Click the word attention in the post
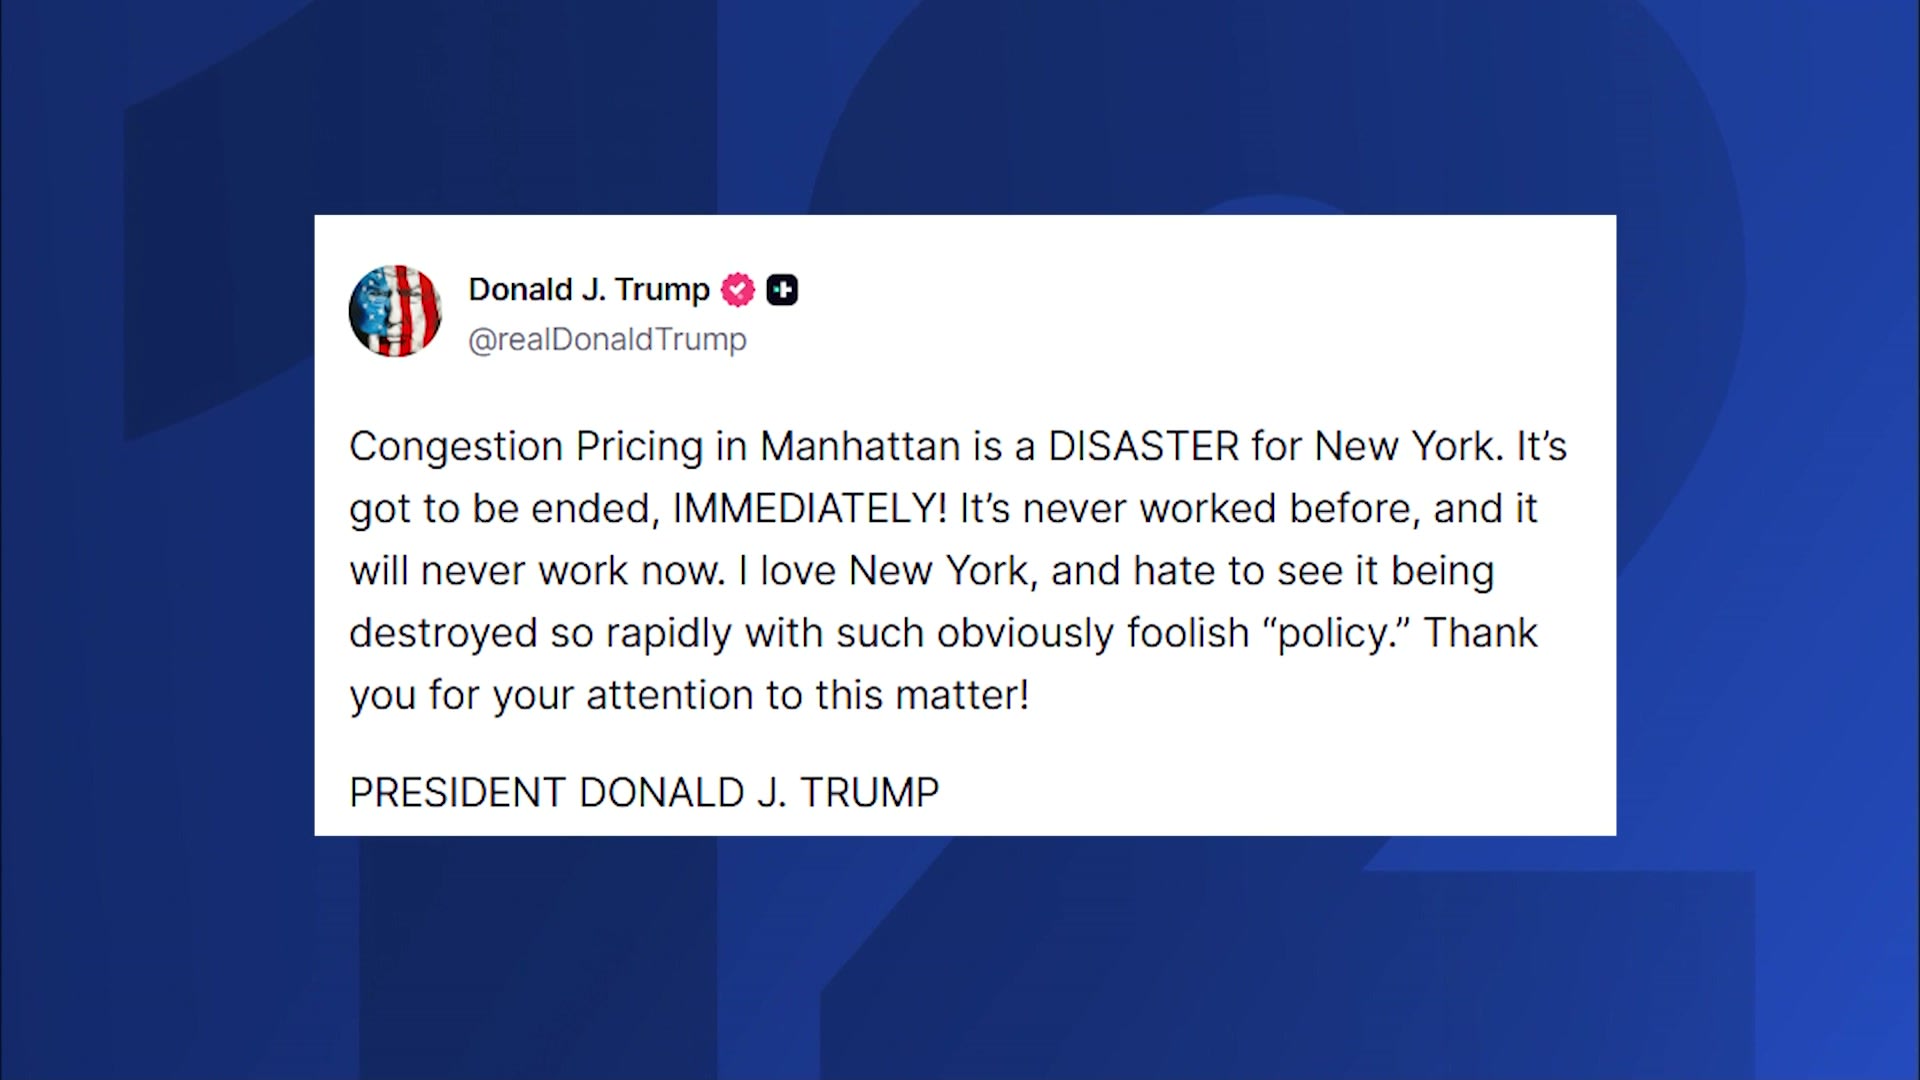The width and height of the screenshot is (1920, 1080). click(669, 696)
